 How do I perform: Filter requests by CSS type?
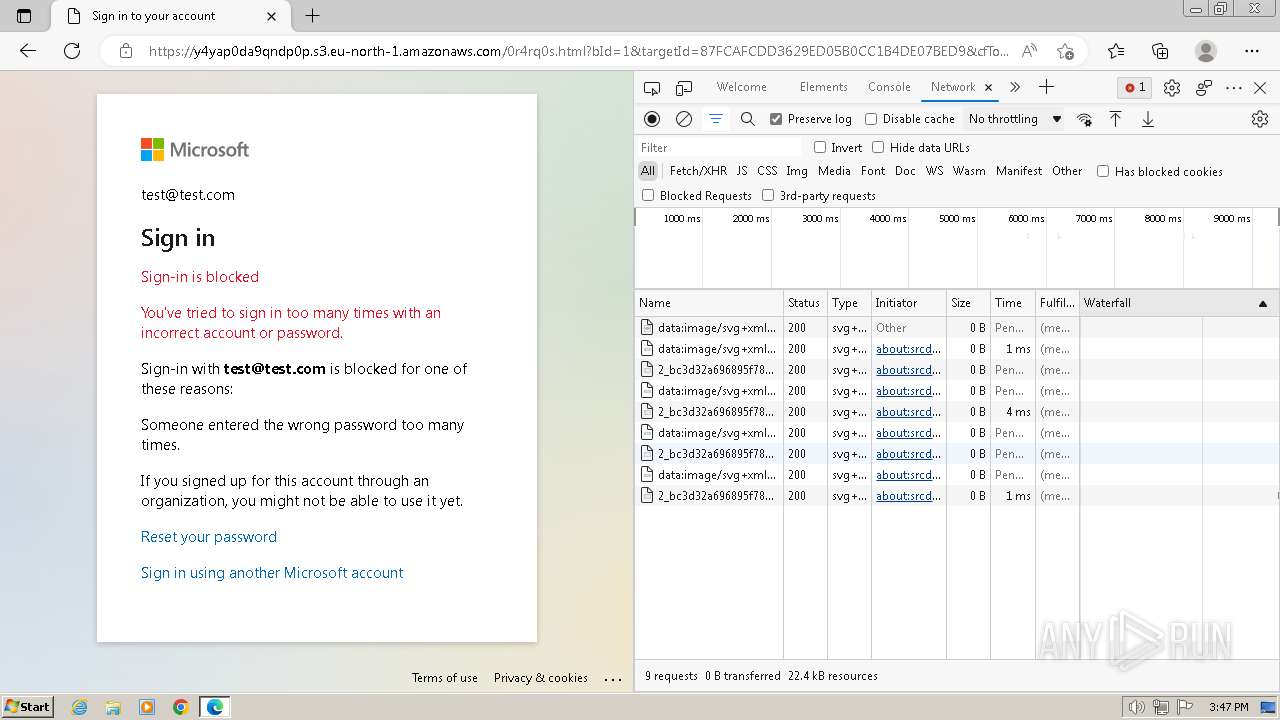coord(767,171)
